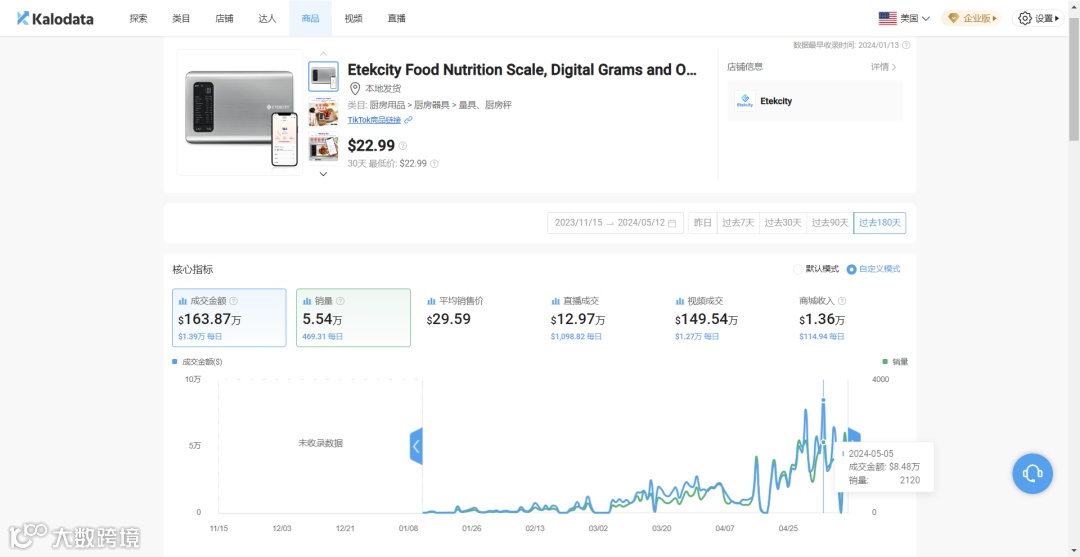The height and width of the screenshot is (557, 1080).
Task: Select the 过去30天 range button
Action: [782, 223]
